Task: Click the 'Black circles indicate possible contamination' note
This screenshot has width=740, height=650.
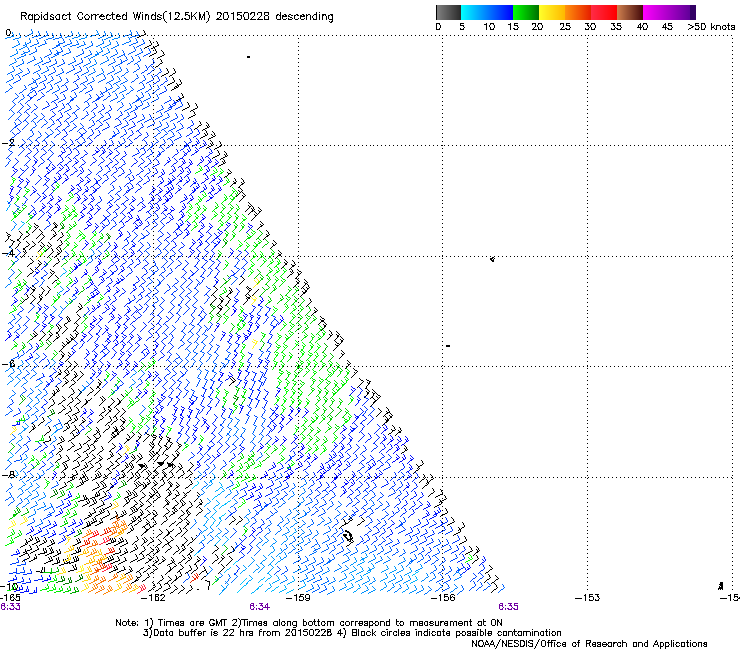Action: tap(449, 633)
